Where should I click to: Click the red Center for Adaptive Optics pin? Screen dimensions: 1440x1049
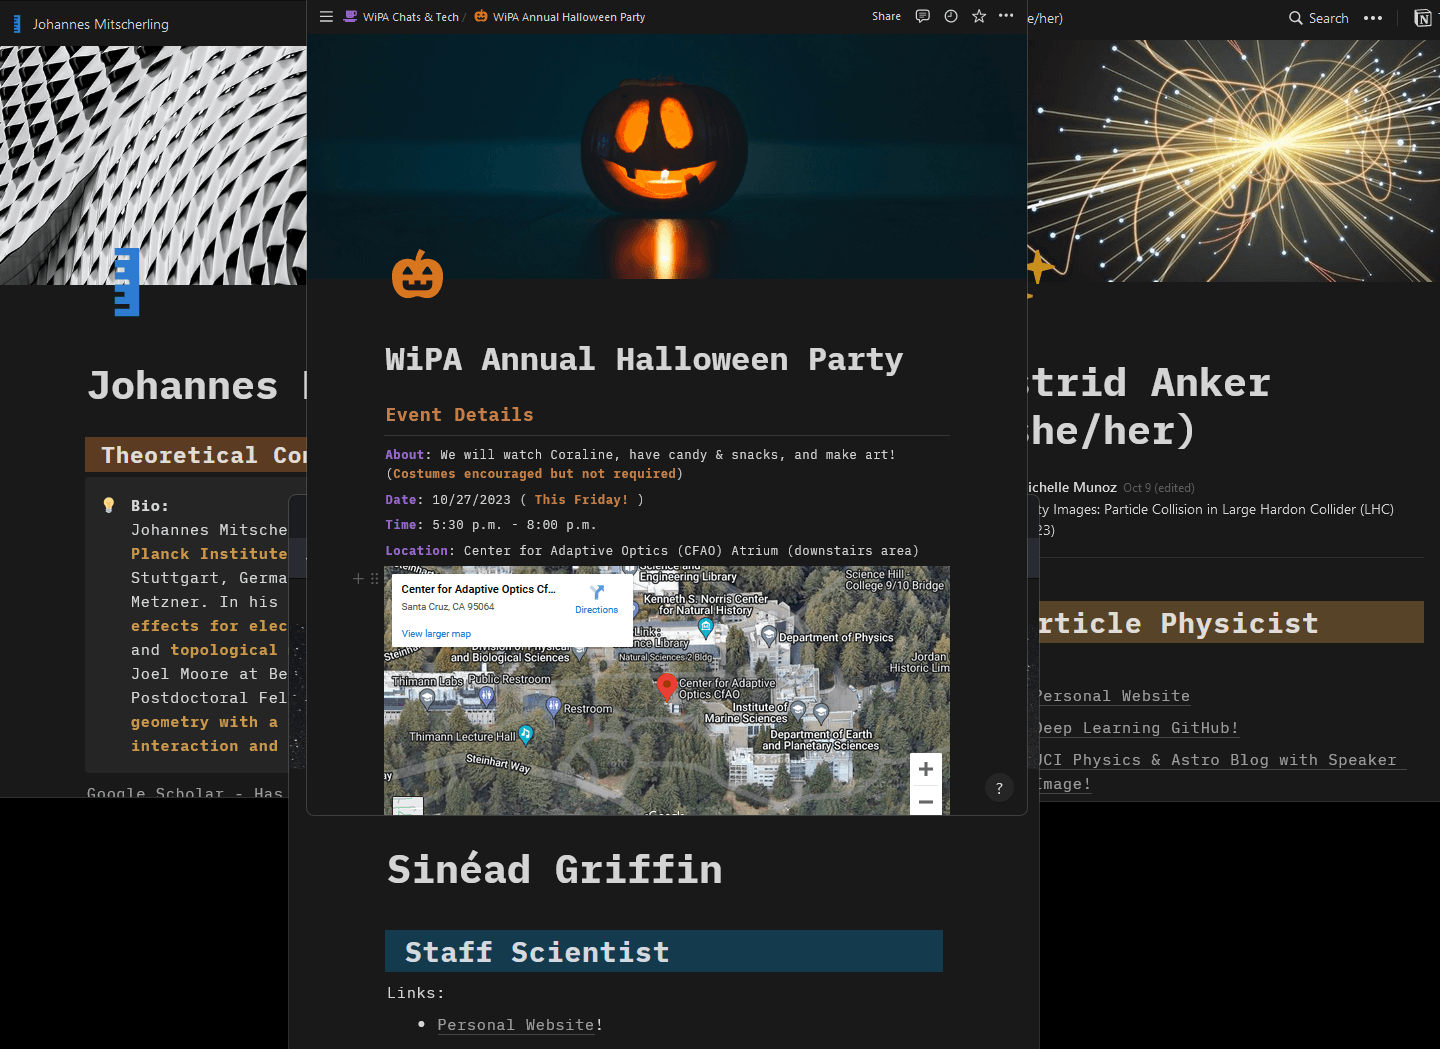click(666, 687)
